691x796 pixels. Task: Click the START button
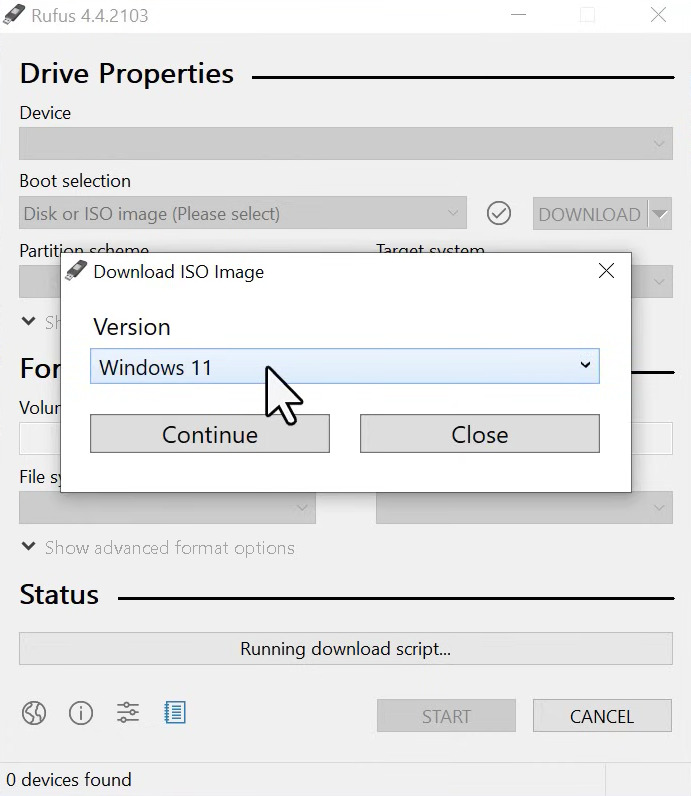446,716
